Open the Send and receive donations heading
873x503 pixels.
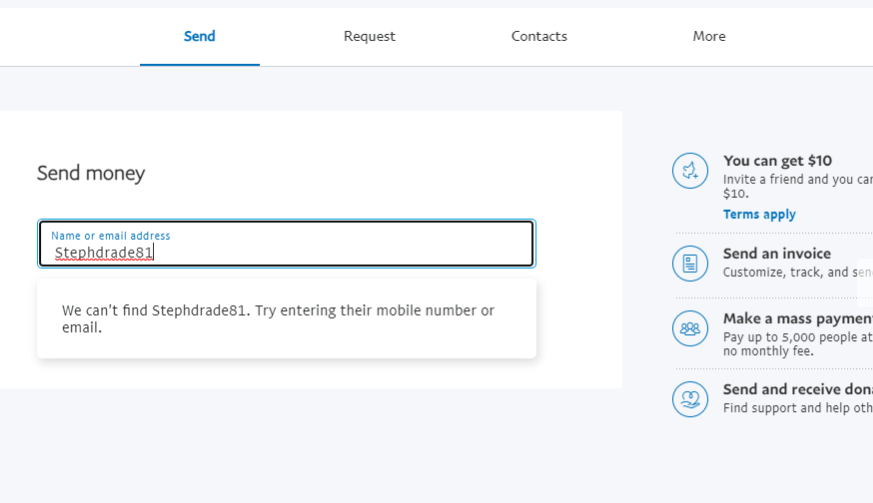[797, 389]
